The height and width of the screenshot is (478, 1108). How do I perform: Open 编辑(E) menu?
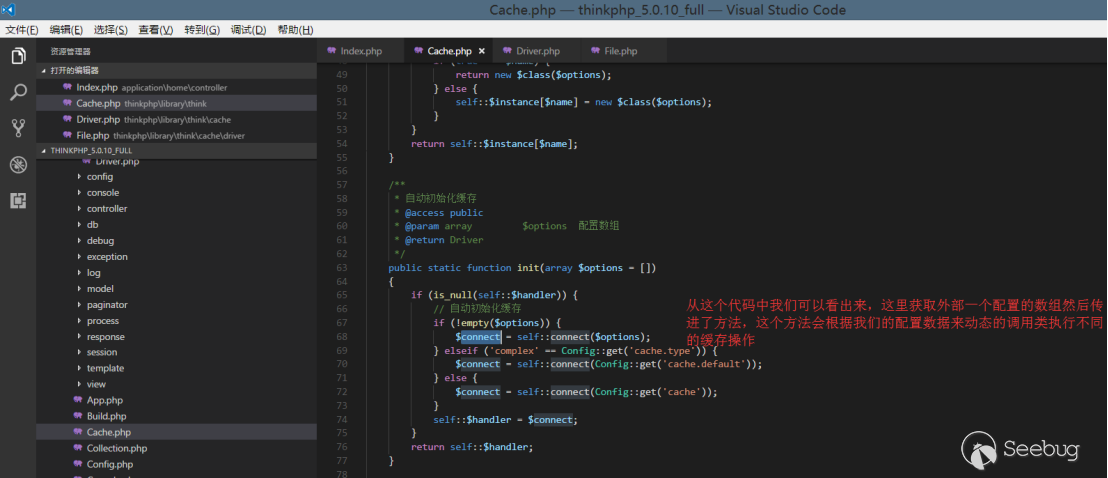pos(66,30)
